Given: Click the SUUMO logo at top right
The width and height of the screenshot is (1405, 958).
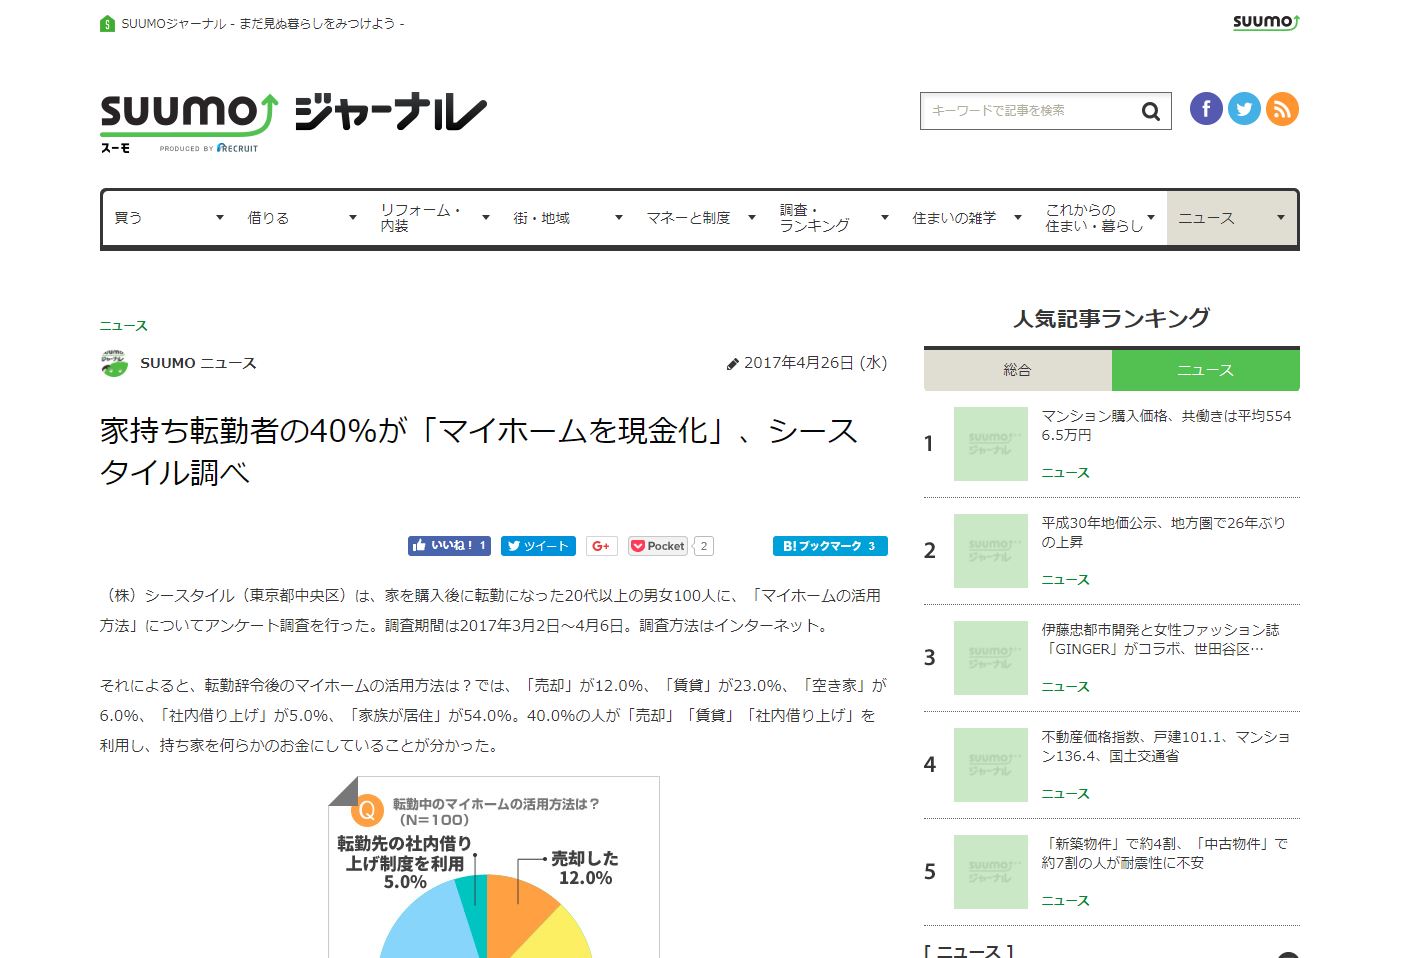Looking at the screenshot, I should (1265, 22).
